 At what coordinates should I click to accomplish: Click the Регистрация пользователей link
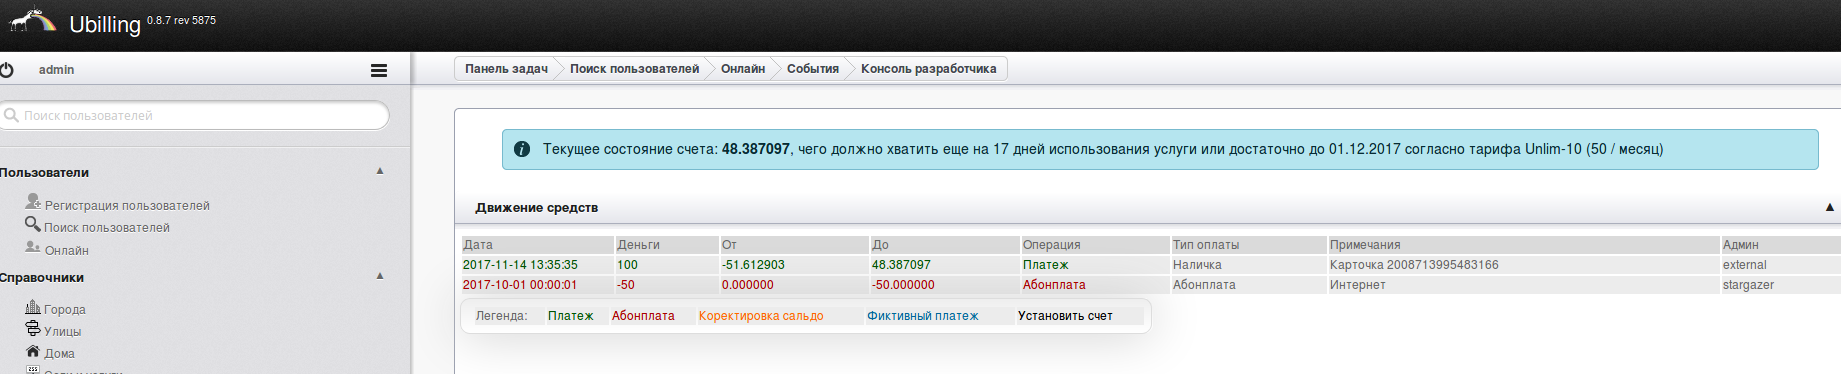pos(127,206)
